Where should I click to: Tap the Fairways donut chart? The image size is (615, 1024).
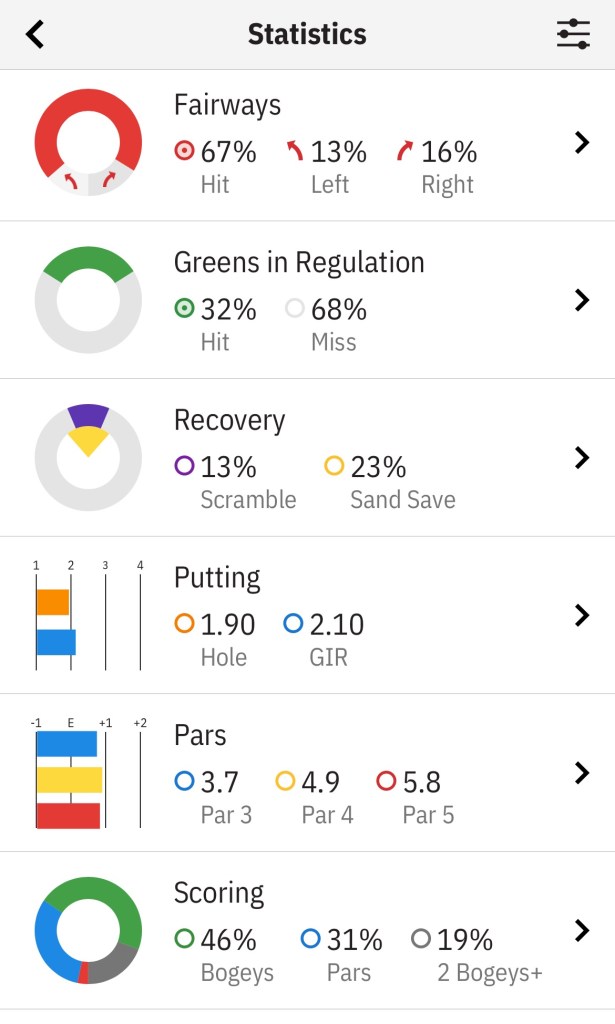[88, 142]
